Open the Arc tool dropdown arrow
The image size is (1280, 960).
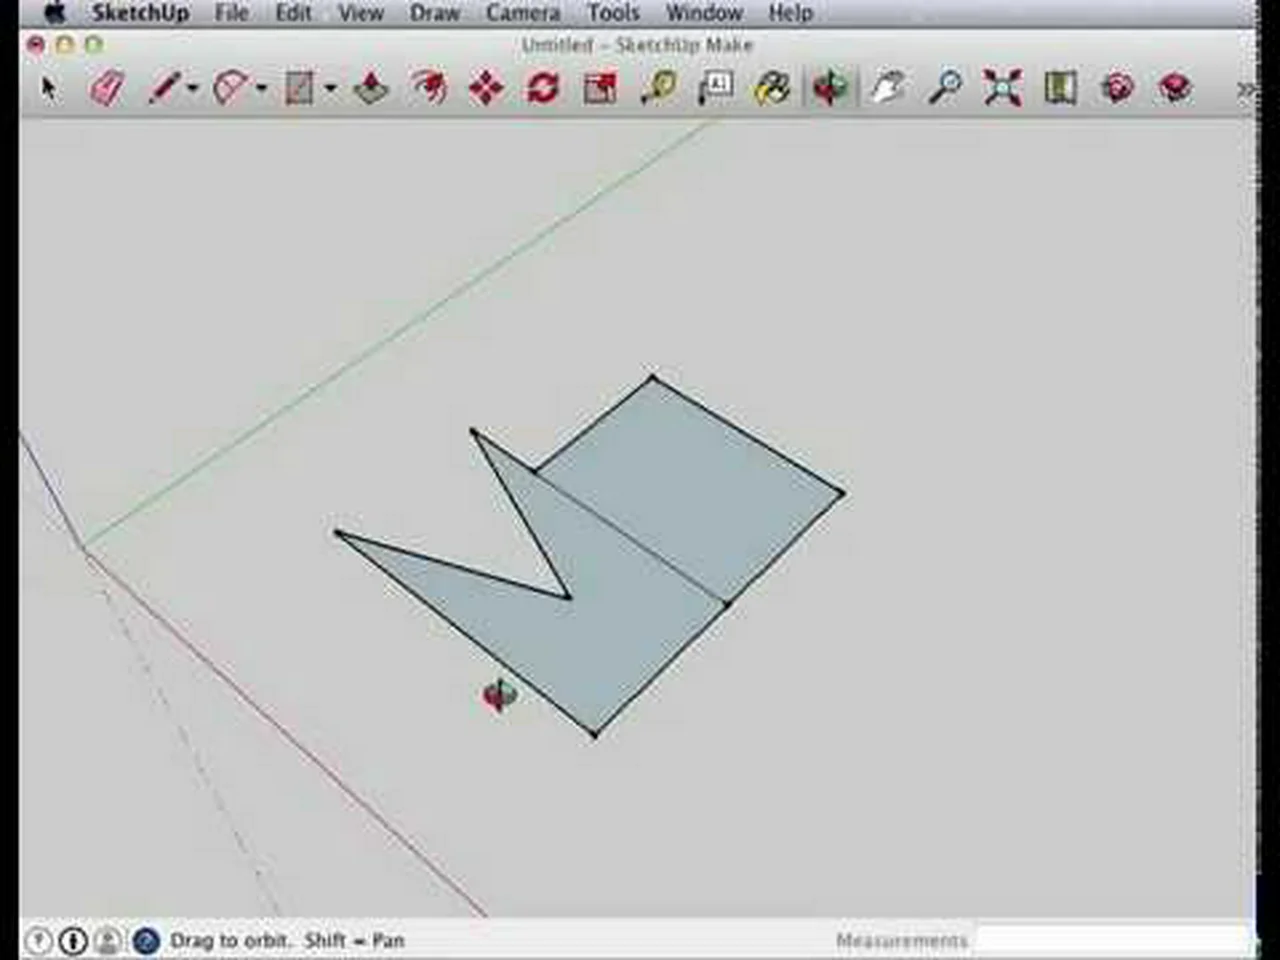261,88
